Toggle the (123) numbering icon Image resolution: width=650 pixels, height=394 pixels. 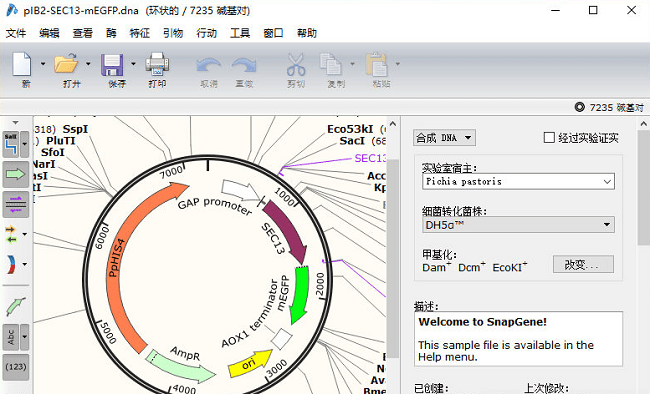pos(16,367)
